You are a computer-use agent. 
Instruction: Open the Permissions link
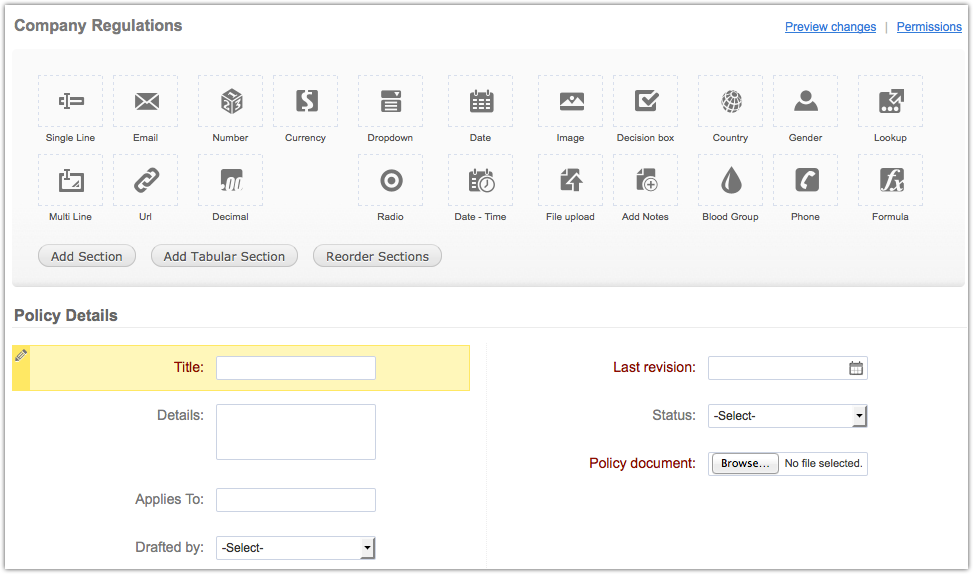tap(929, 27)
